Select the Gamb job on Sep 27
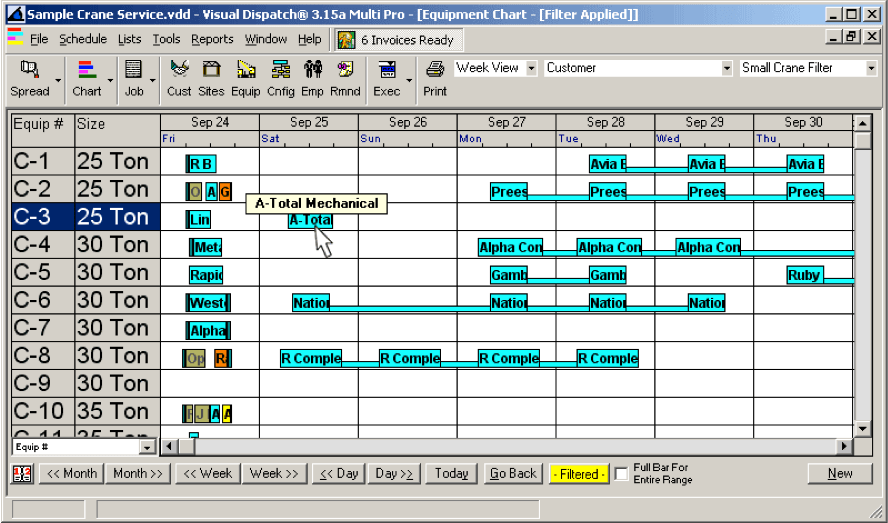 coord(509,275)
